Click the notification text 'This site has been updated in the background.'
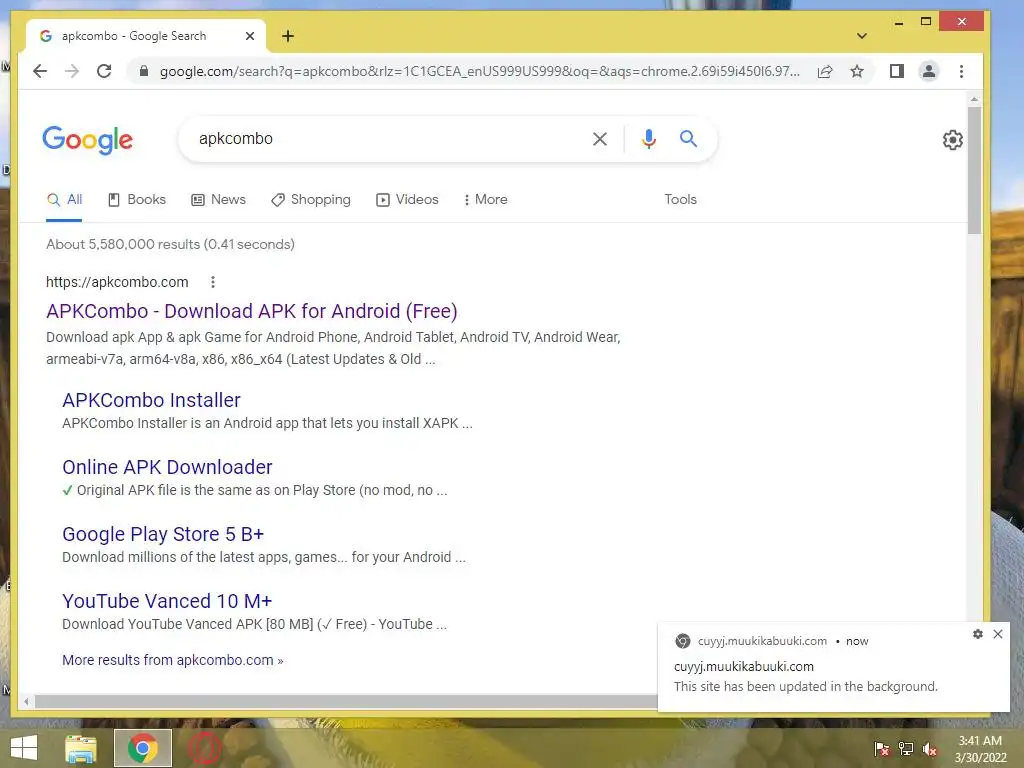This screenshot has width=1024, height=768. pos(806,687)
